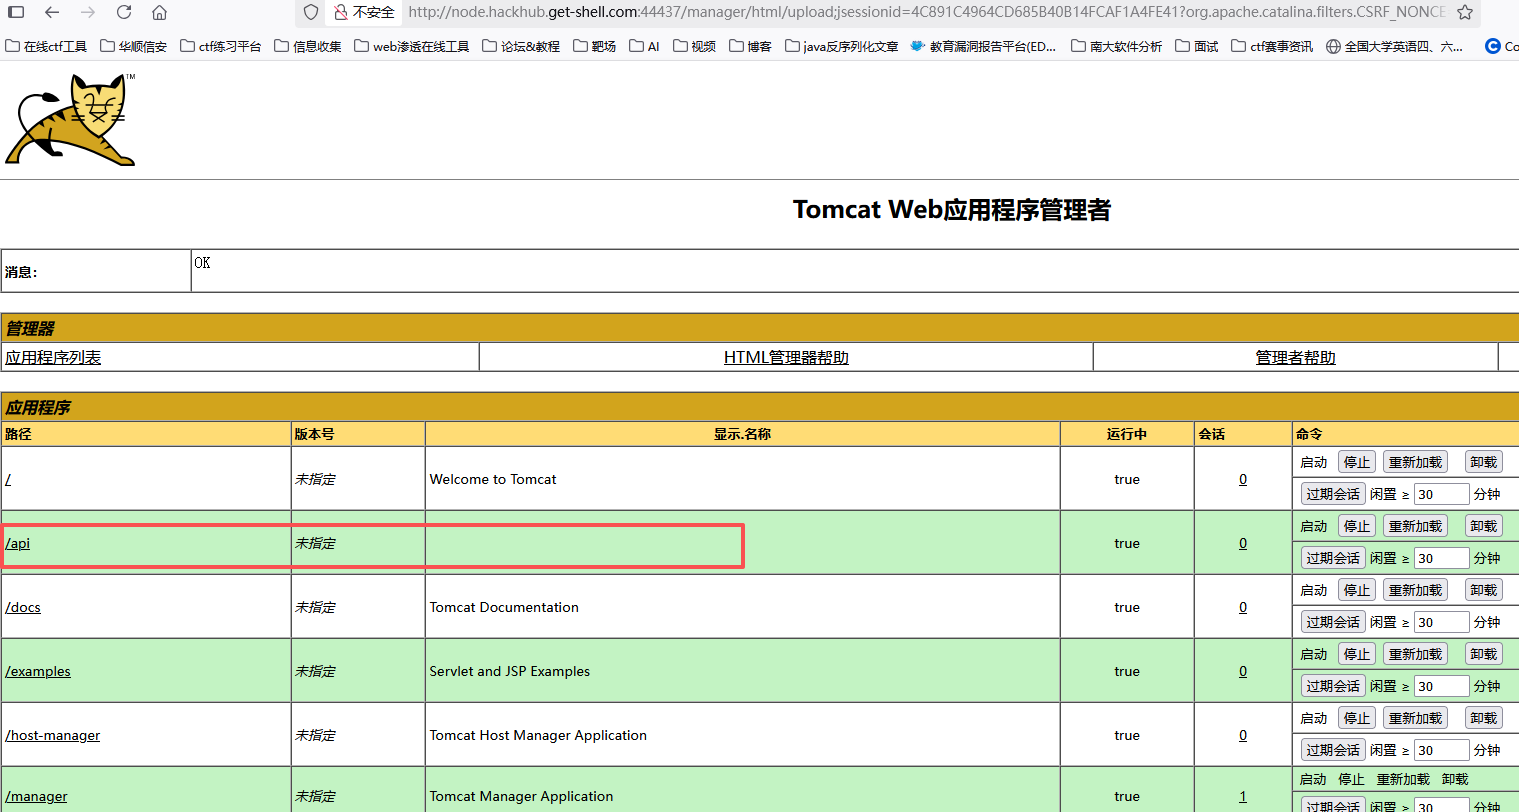Click sessions count 1 link for /manager
Screen dimensions: 1519x812
pyautogui.click(x=1243, y=796)
